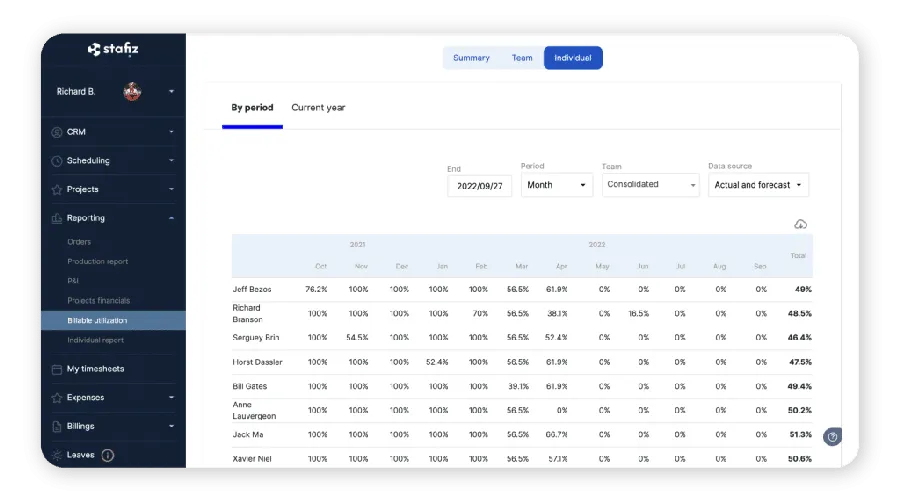Screen dimensions: 900x499
Task: Open the Period Month dropdown
Action: coord(557,185)
